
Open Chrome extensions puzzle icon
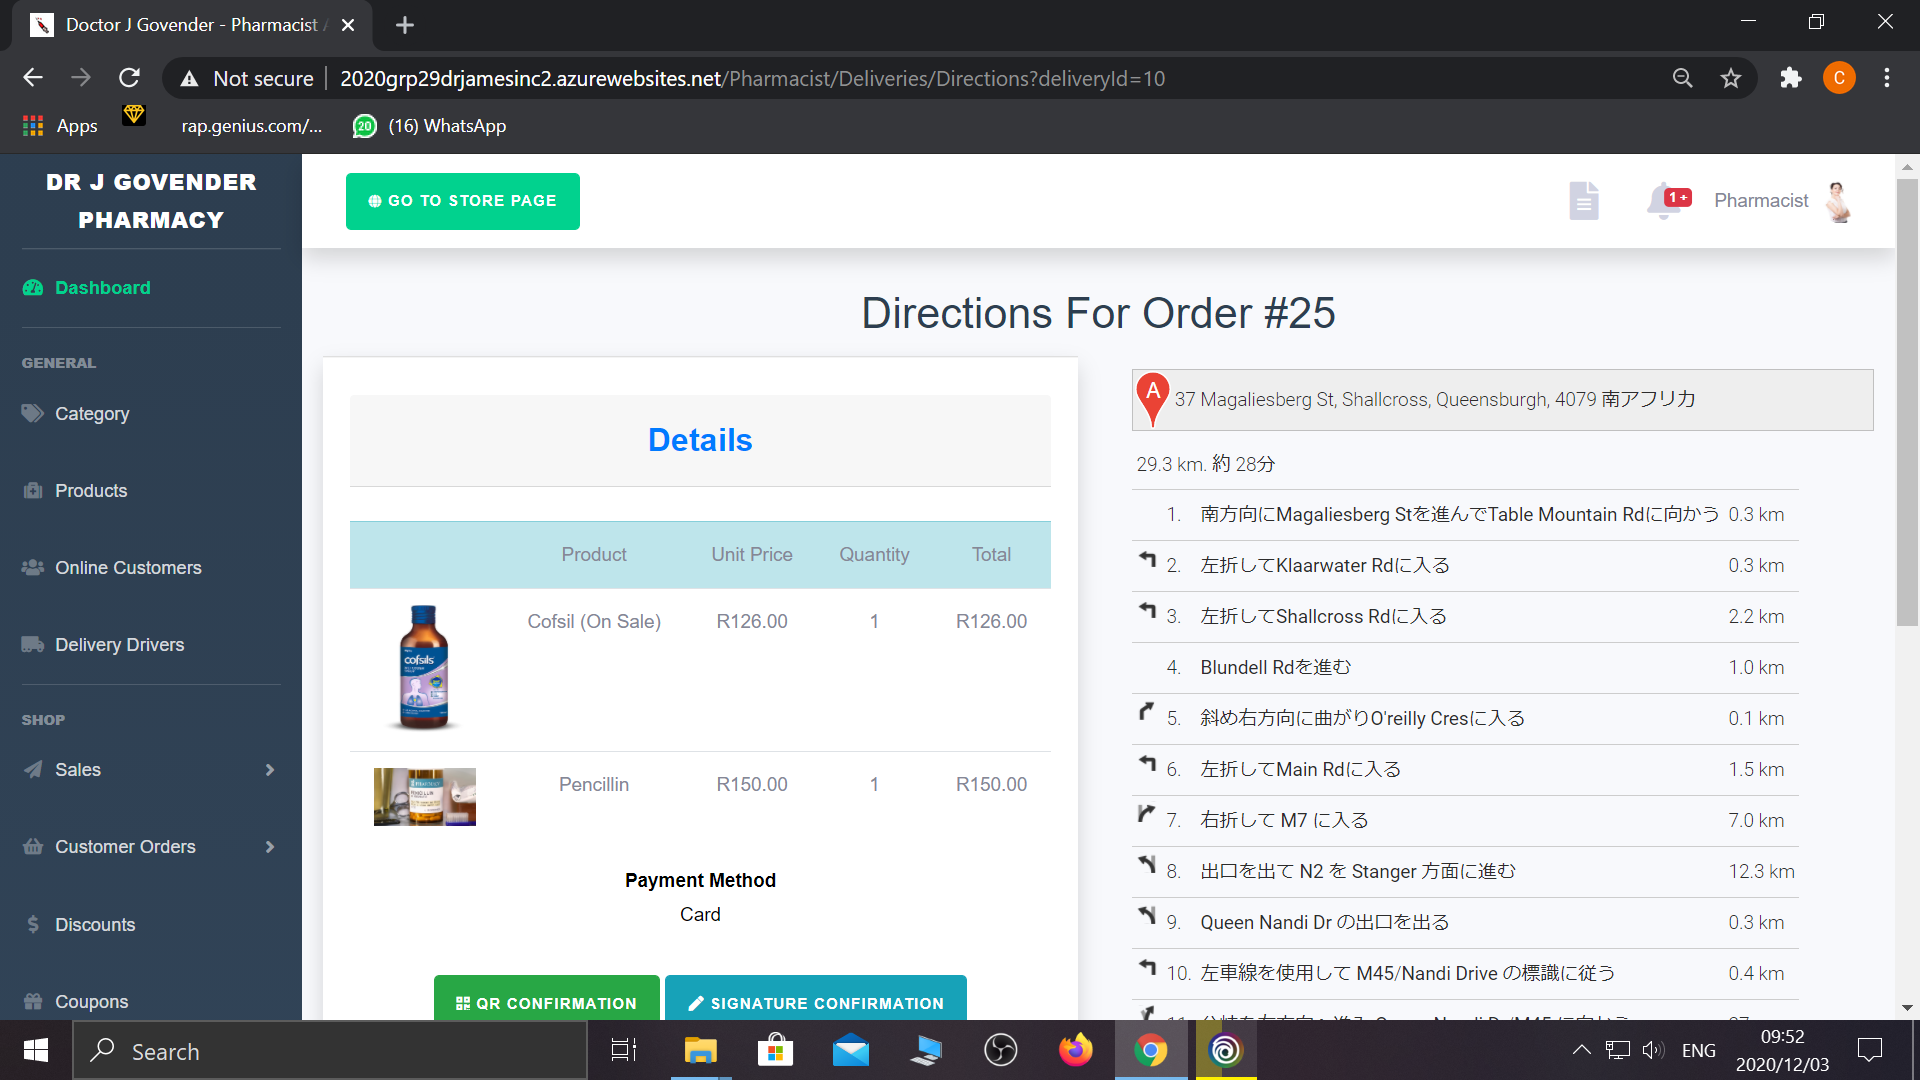click(x=1790, y=78)
